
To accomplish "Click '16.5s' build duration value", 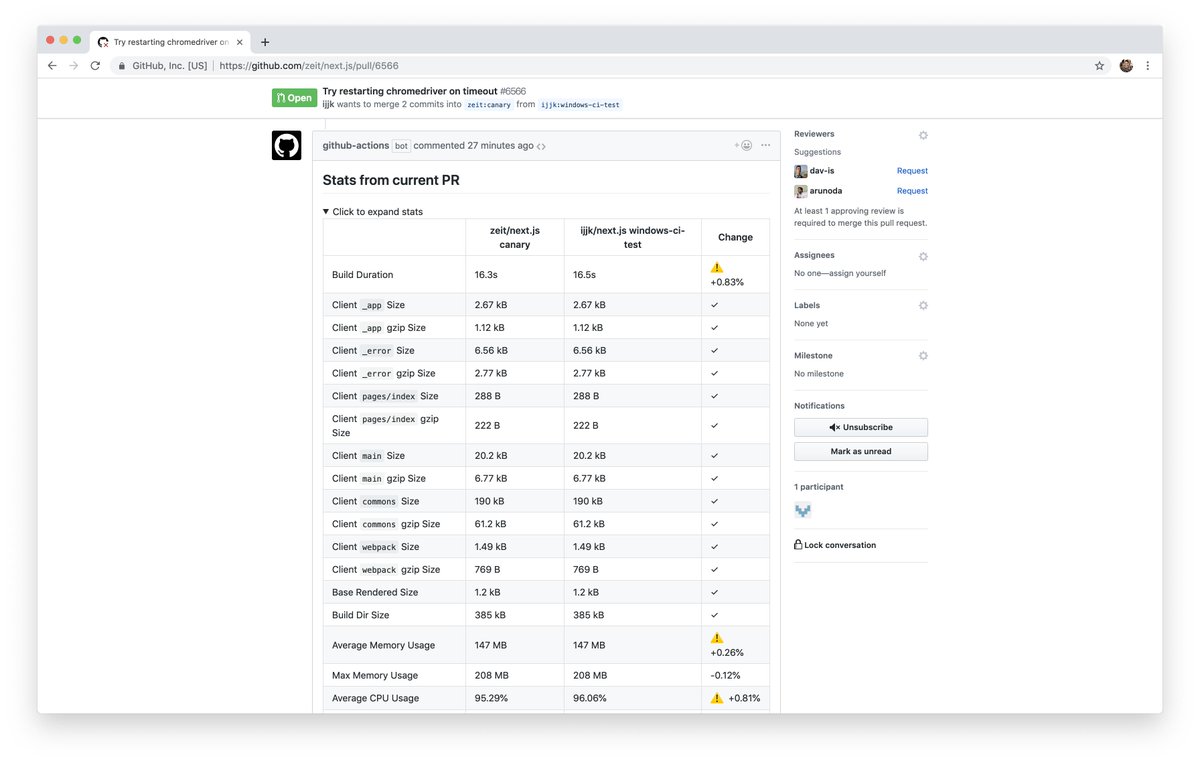I will [x=584, y=275].
